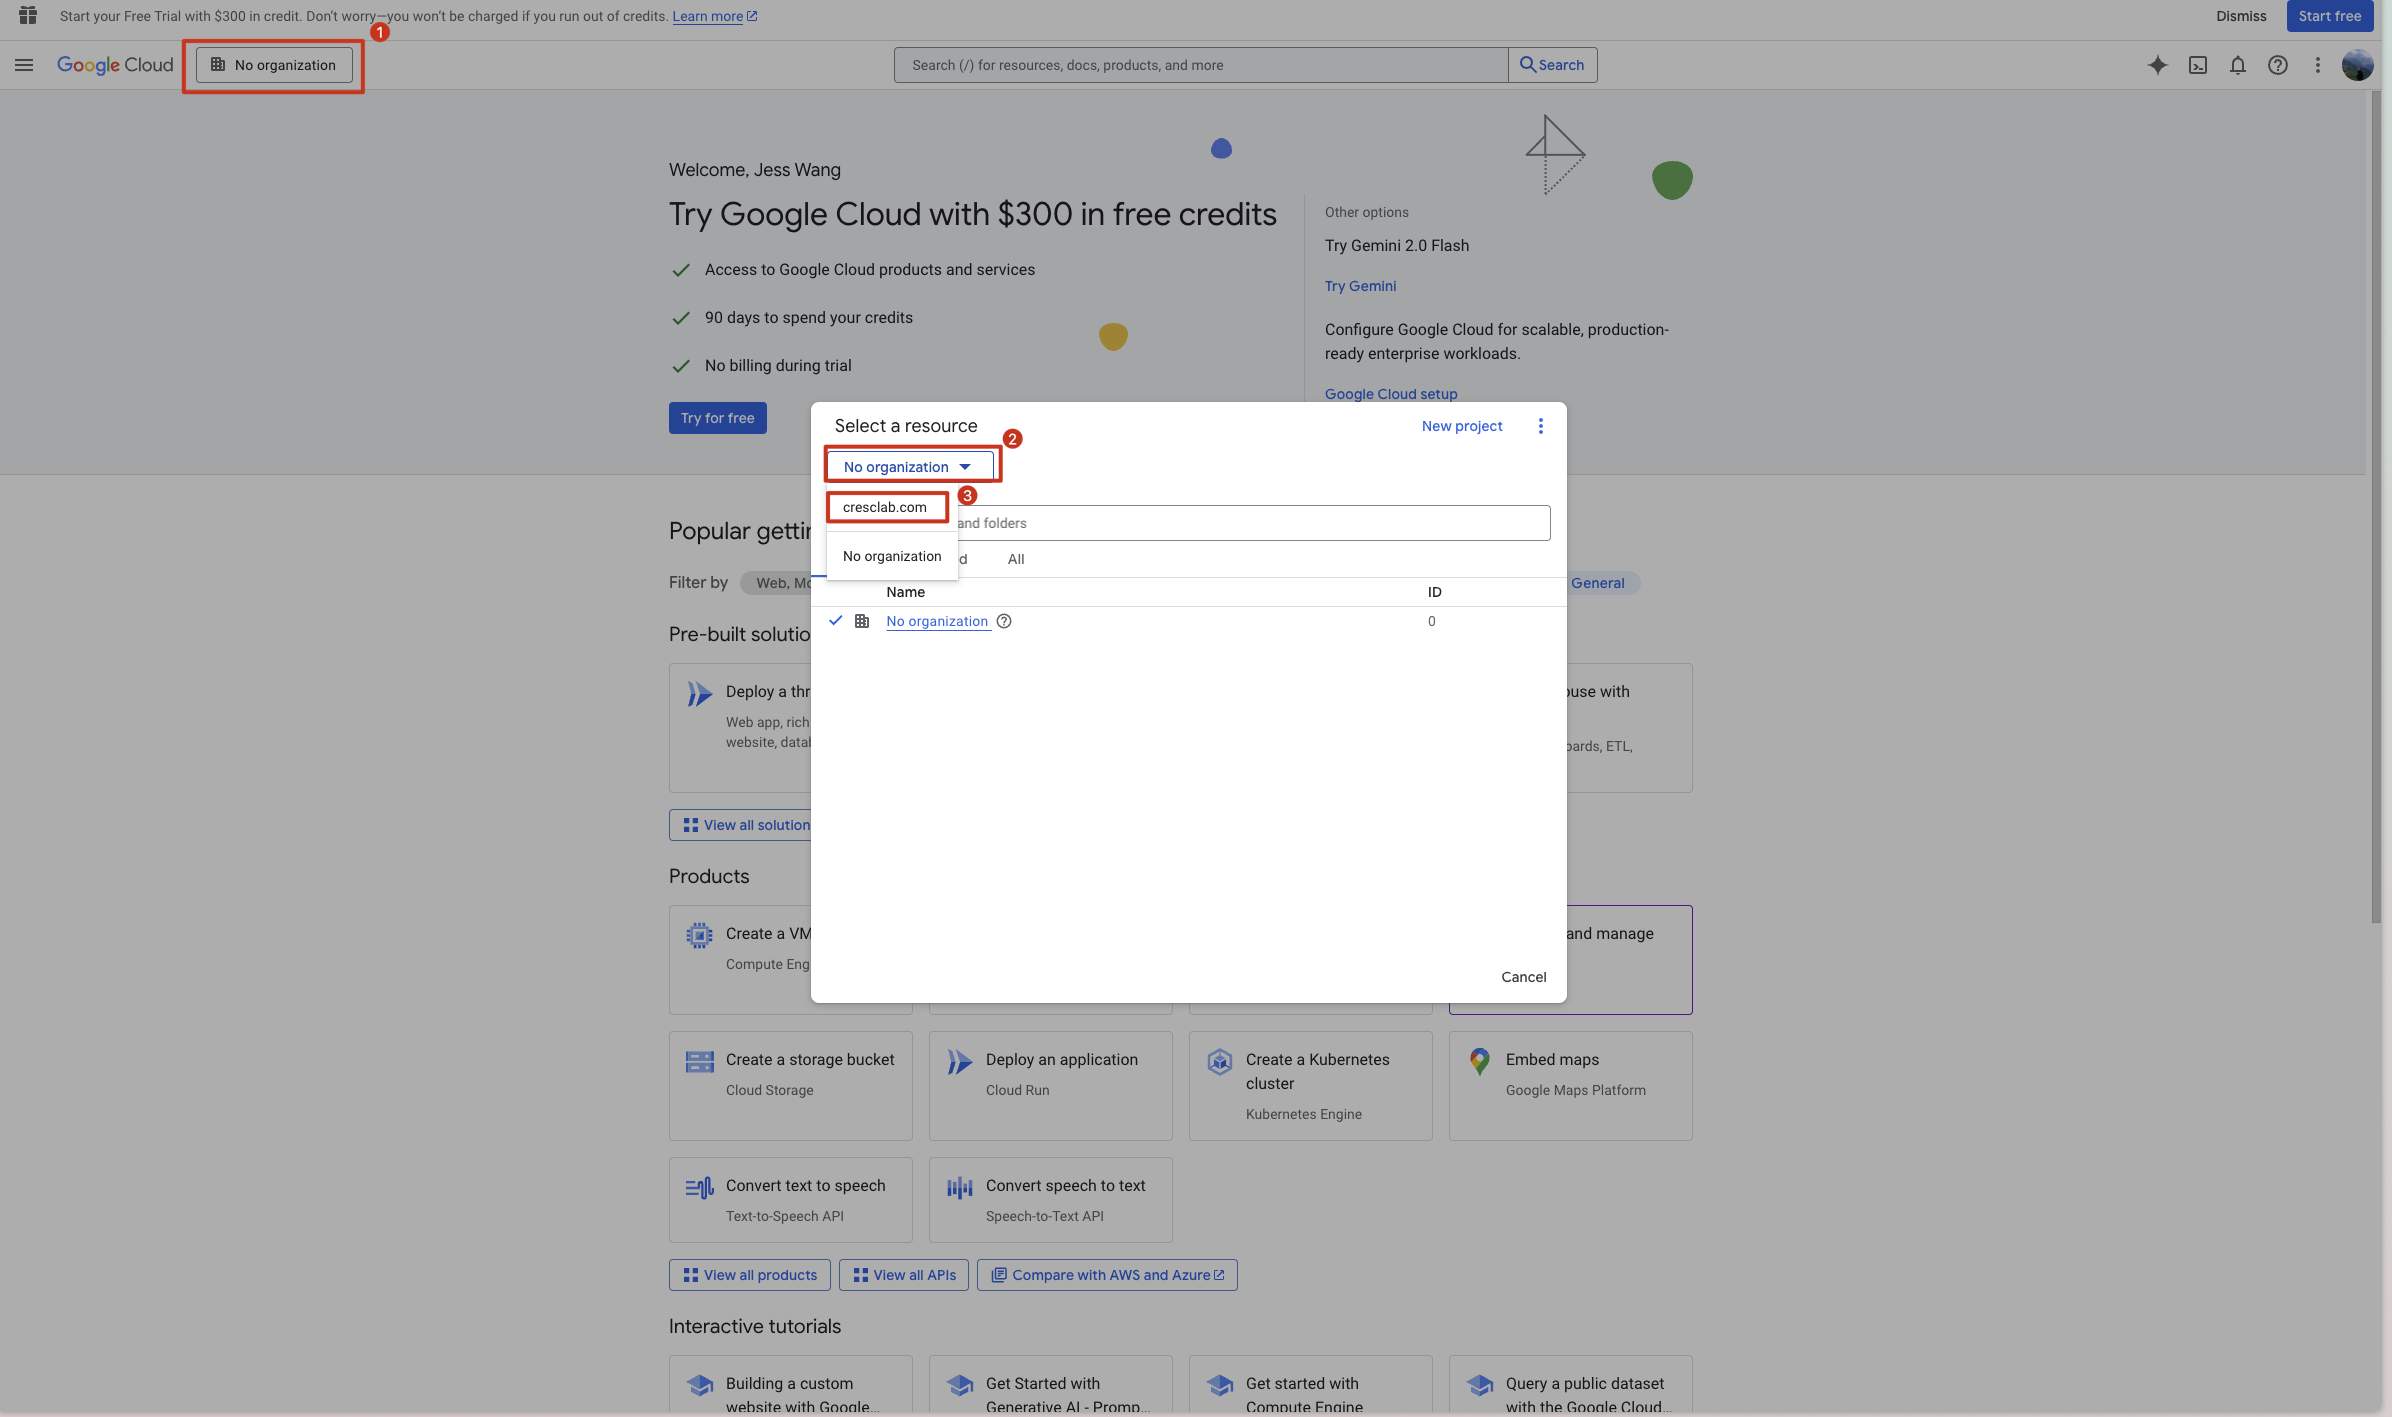
Task: Click the Cloud Storage bucket icon
Action: click(700, 1062)
